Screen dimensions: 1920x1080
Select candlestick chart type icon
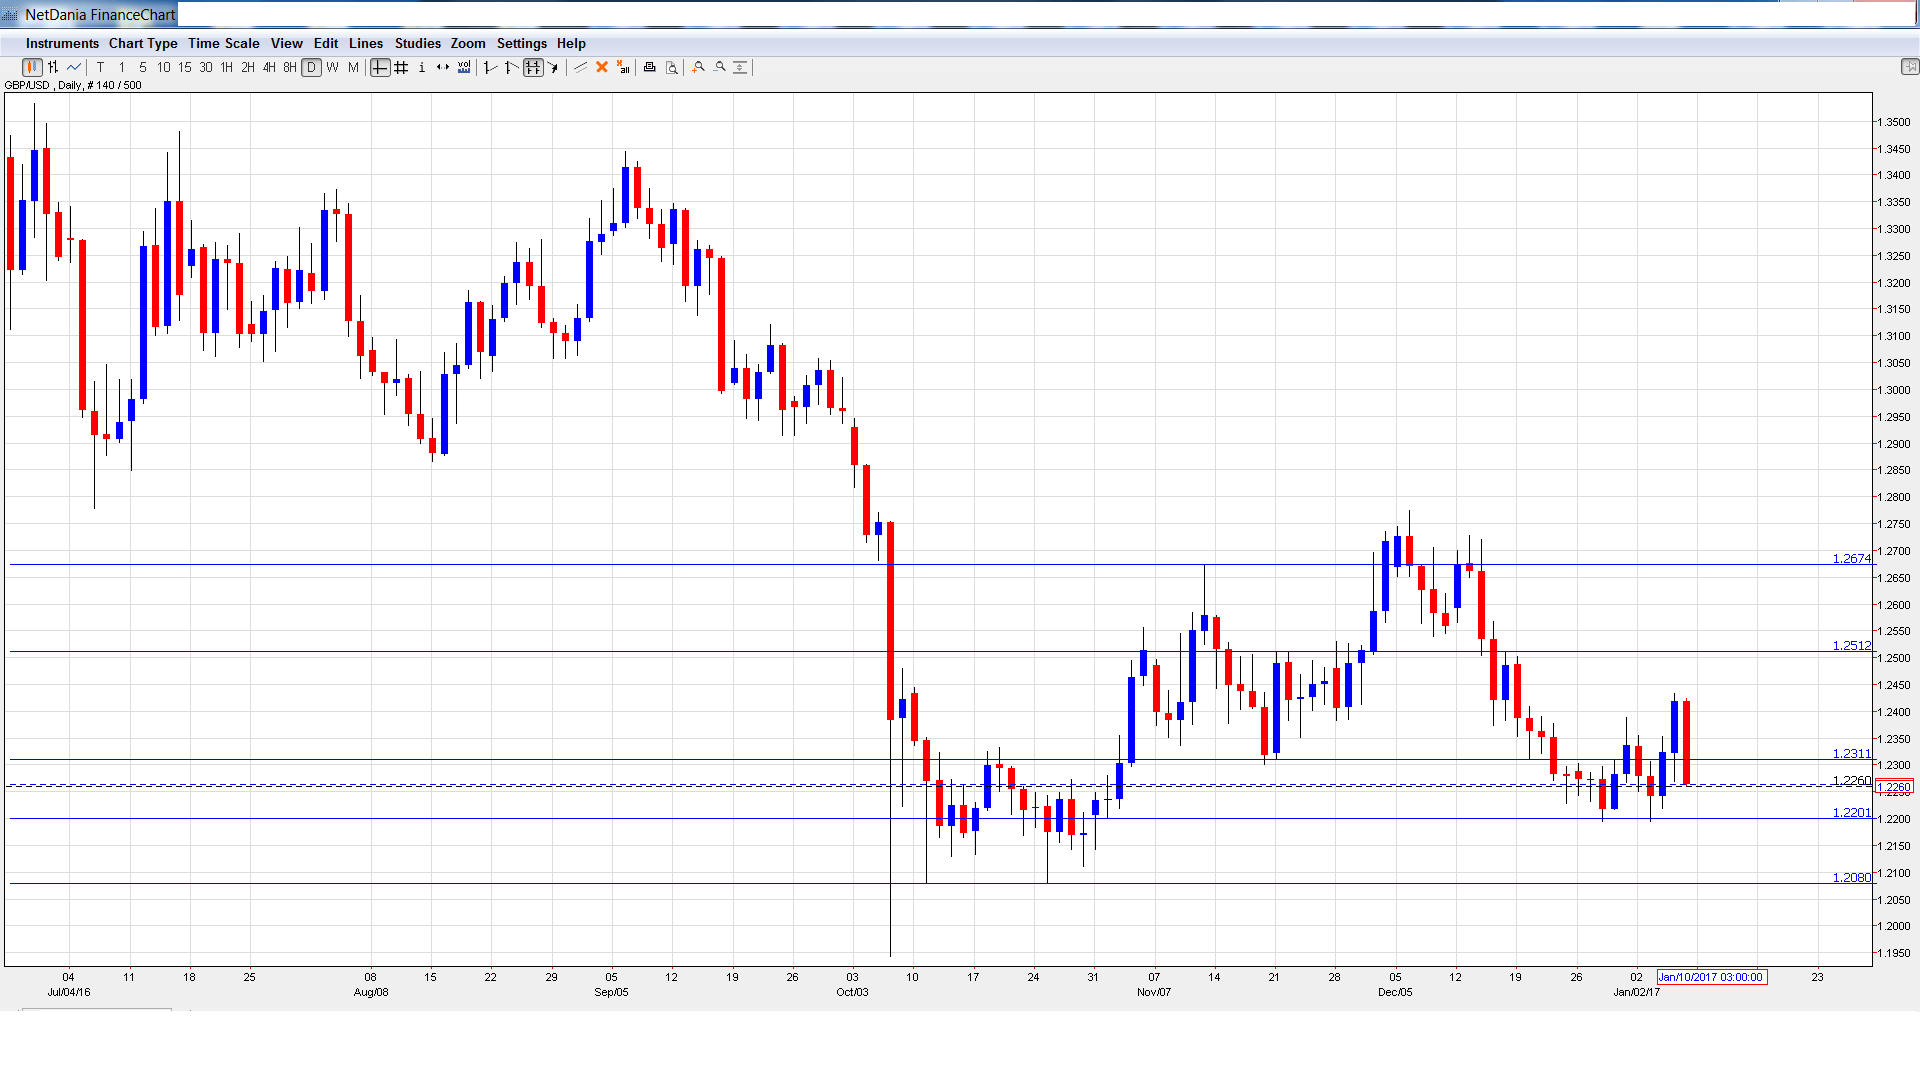(x=32, y=68)
